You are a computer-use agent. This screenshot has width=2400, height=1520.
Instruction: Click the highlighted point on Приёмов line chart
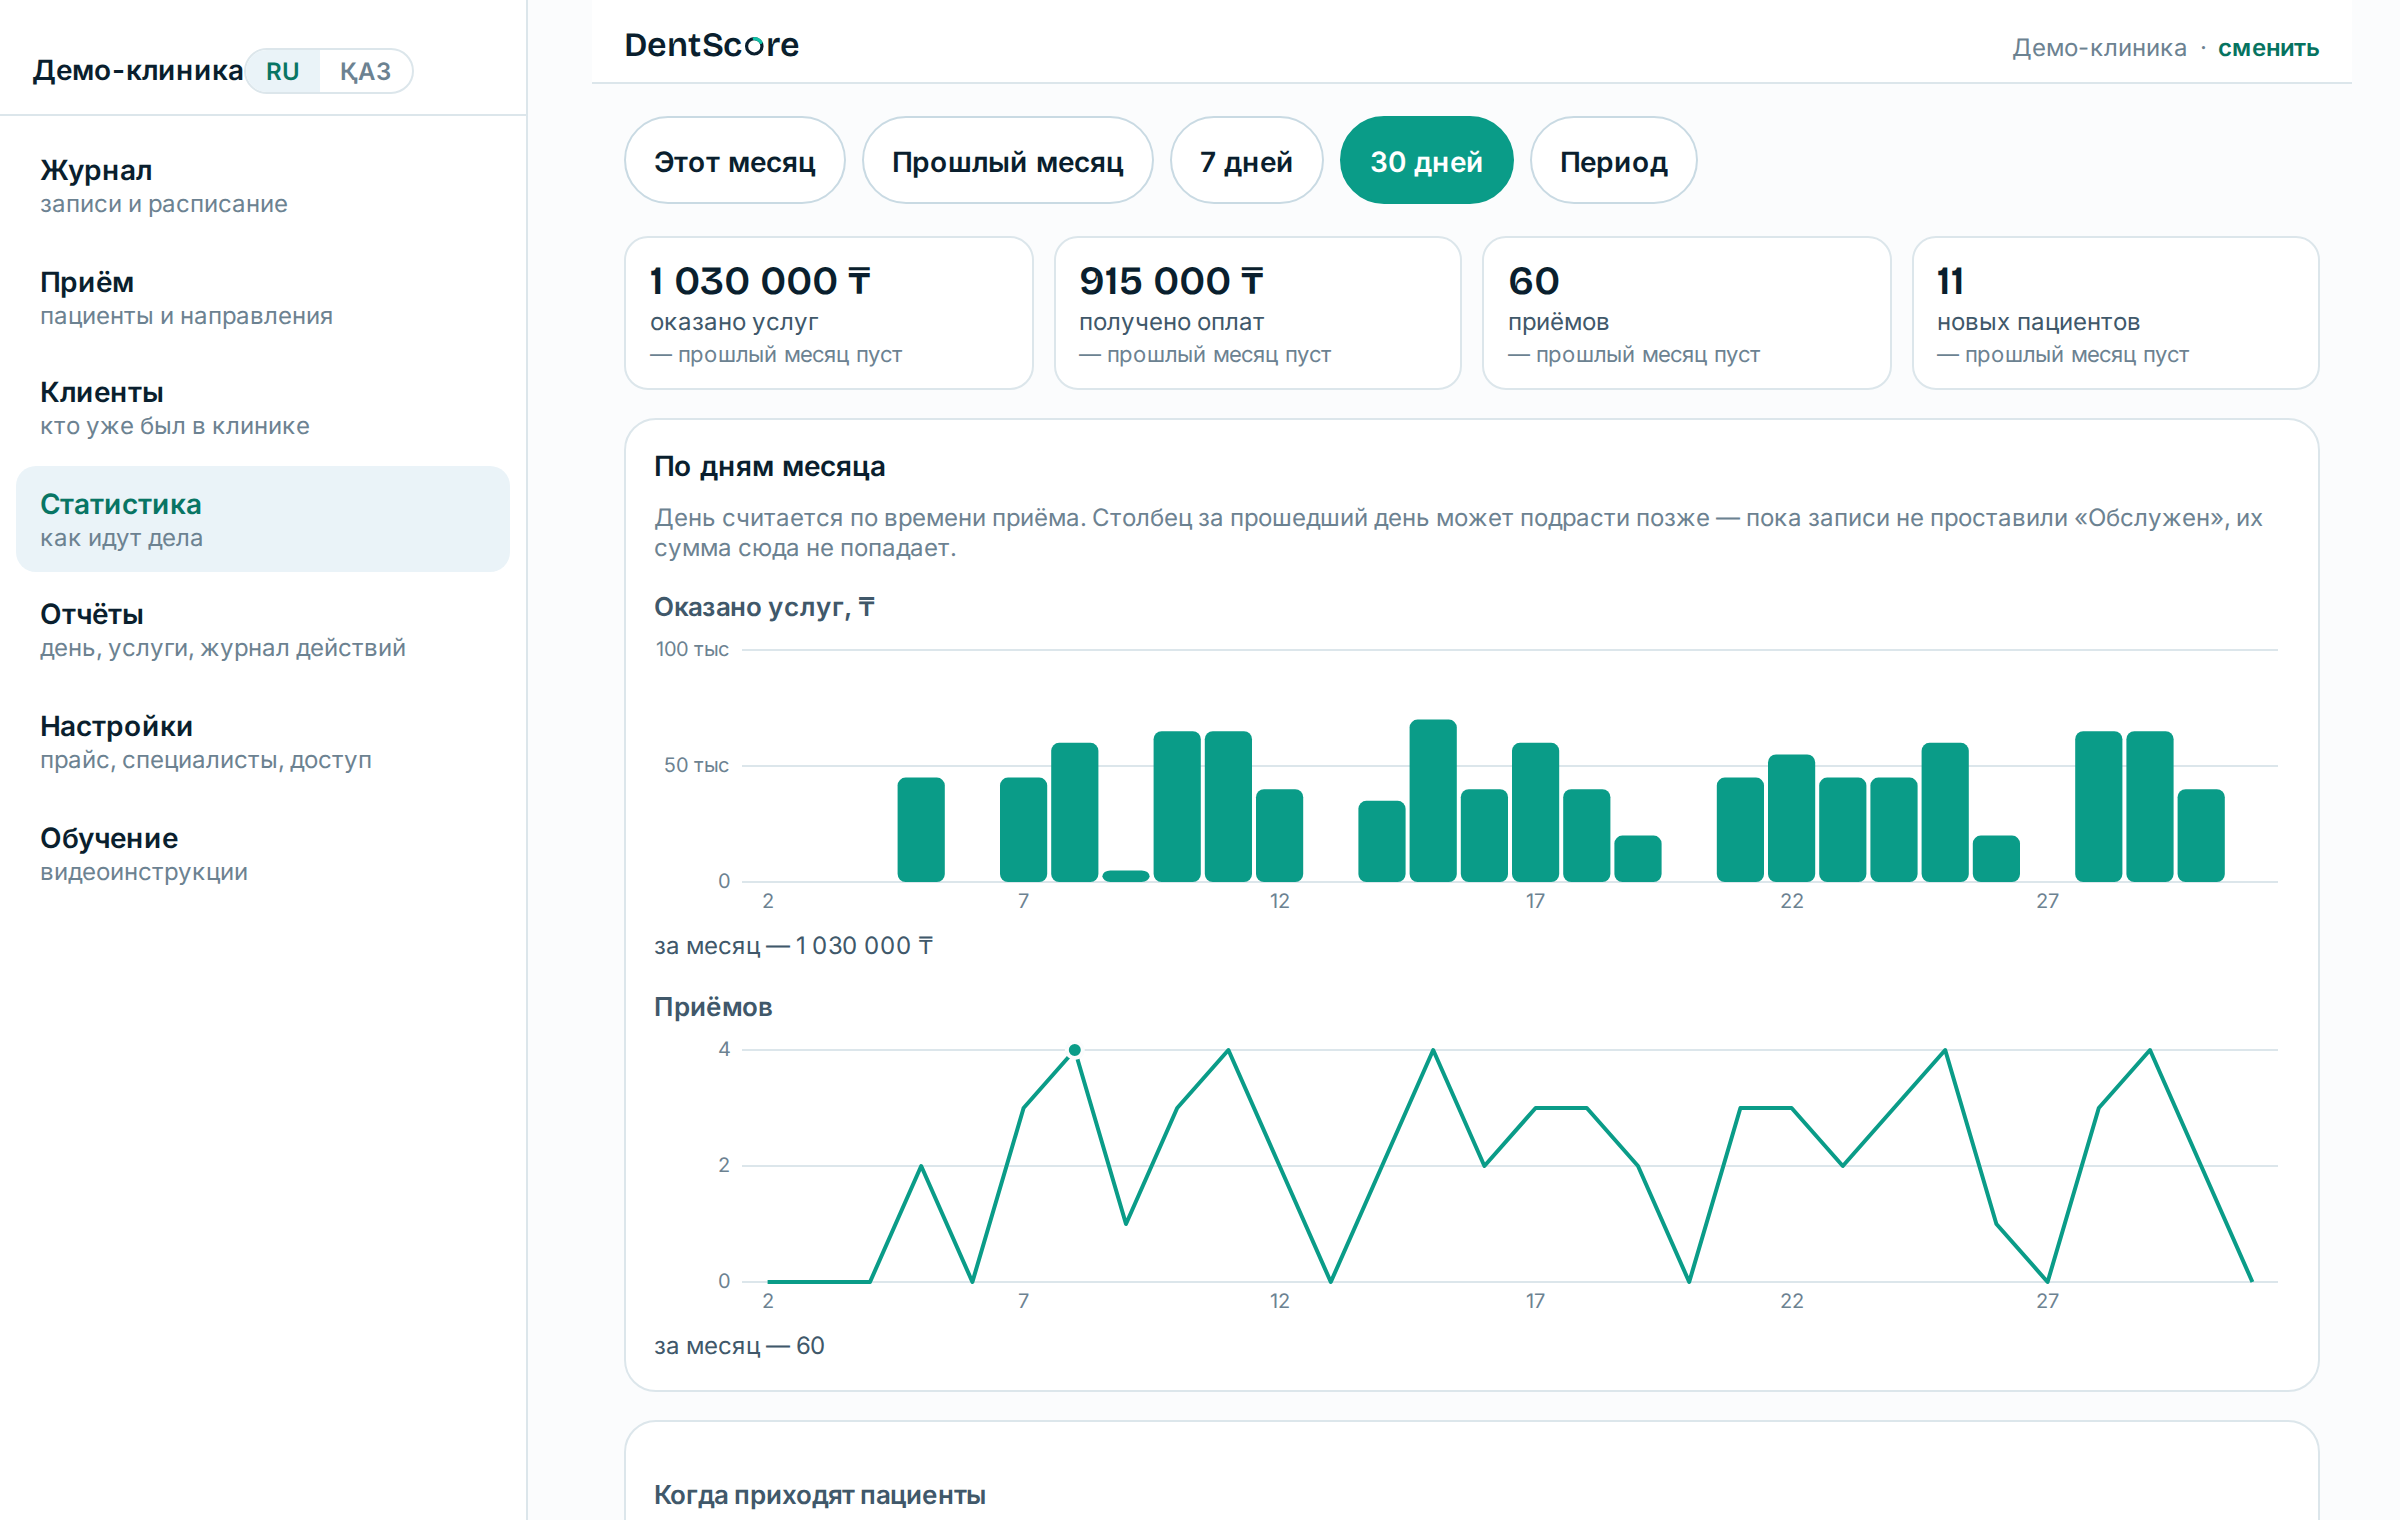point(1075,1050)
